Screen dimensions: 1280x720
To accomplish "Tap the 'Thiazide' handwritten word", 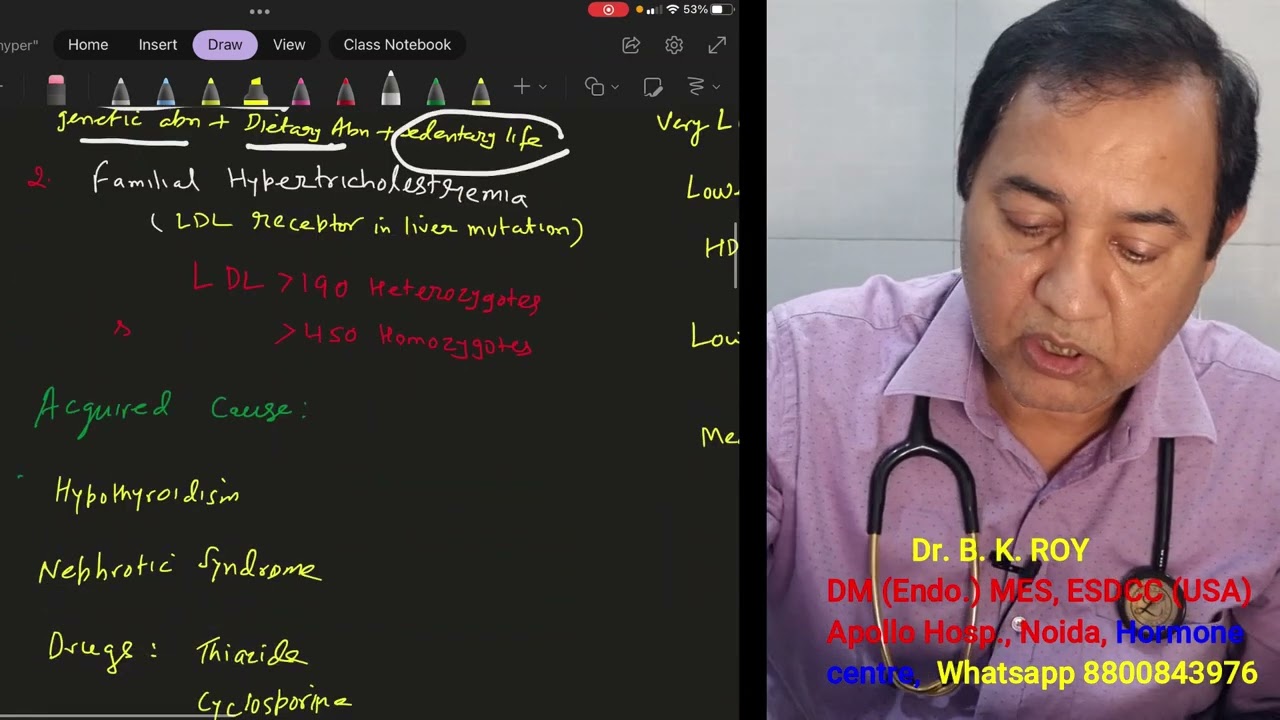I will [x=251, y=653].
